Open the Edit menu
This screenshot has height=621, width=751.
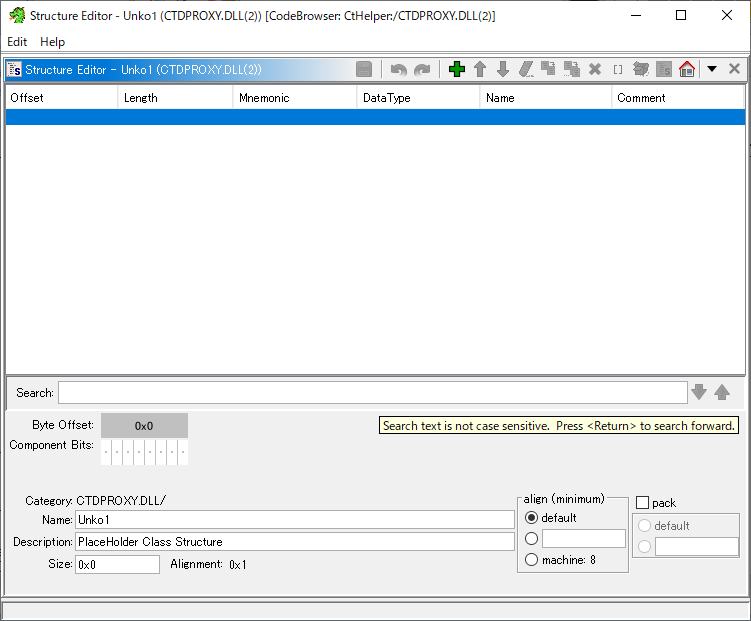[x=17, y=42]
